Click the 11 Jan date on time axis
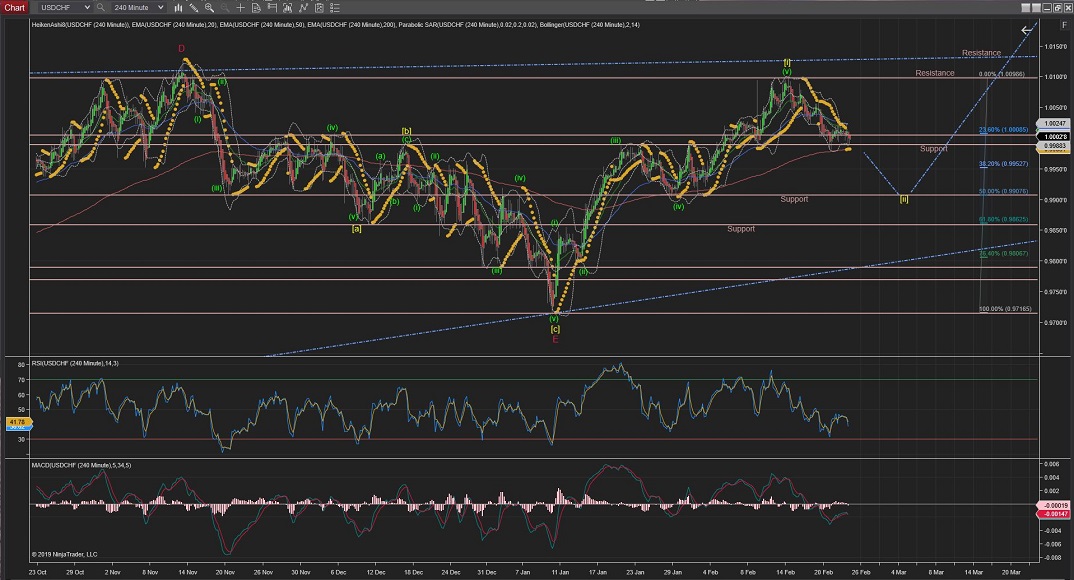The image size is (1074, 580). (x=560, y=572)
